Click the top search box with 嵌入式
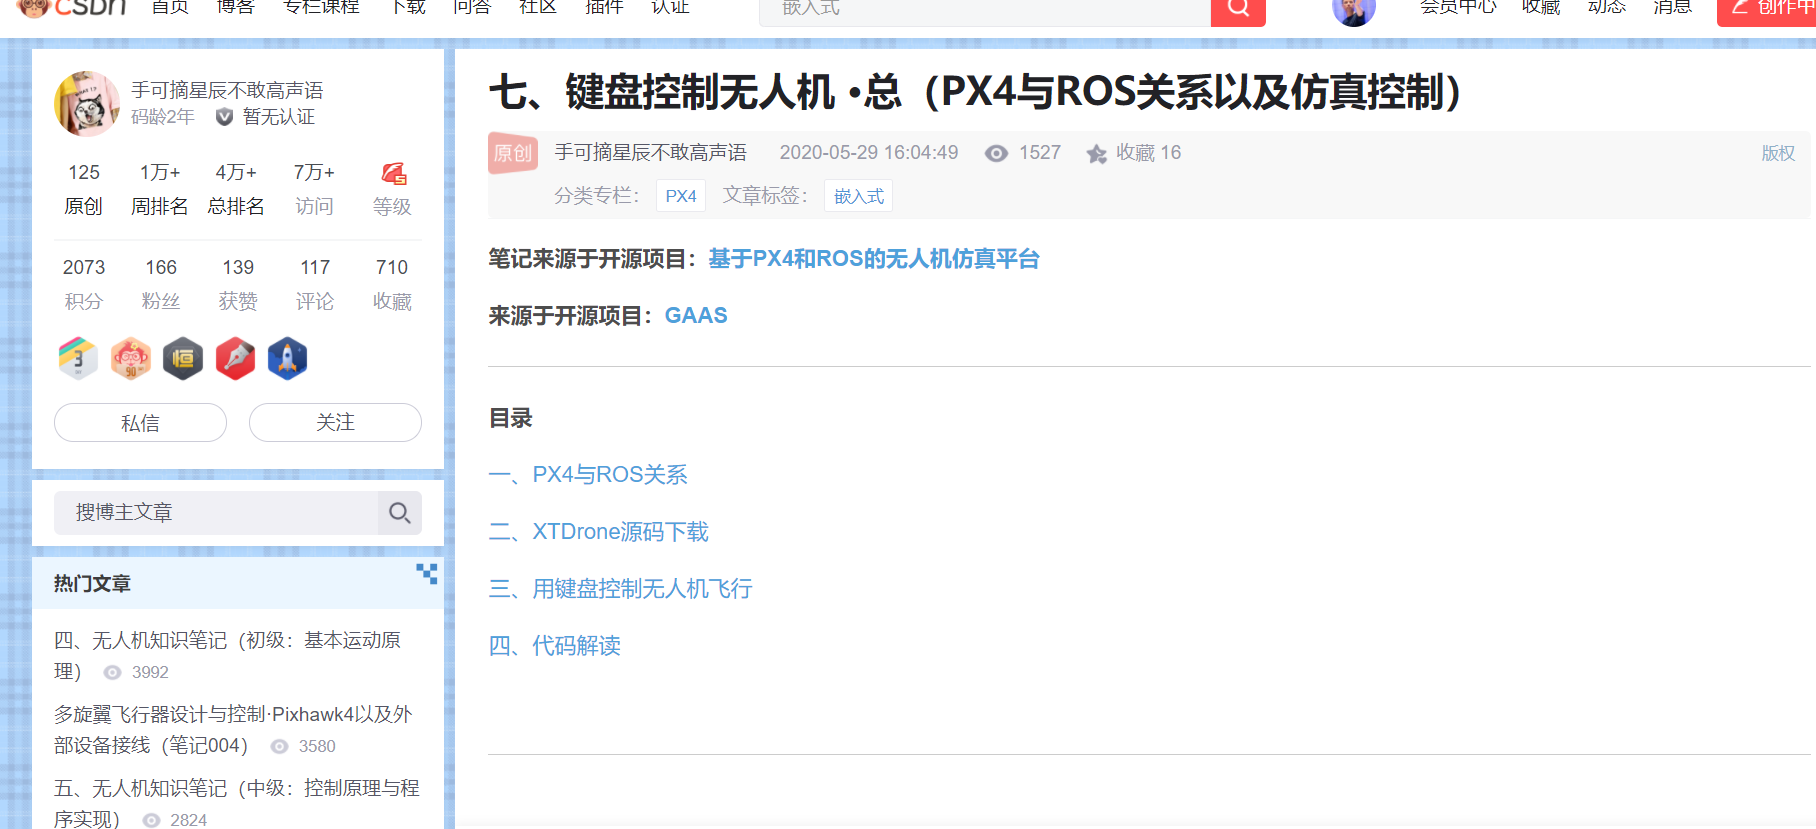Image resolution: width=1816 pixels, height=829 pixels. [x=985, y=10]
